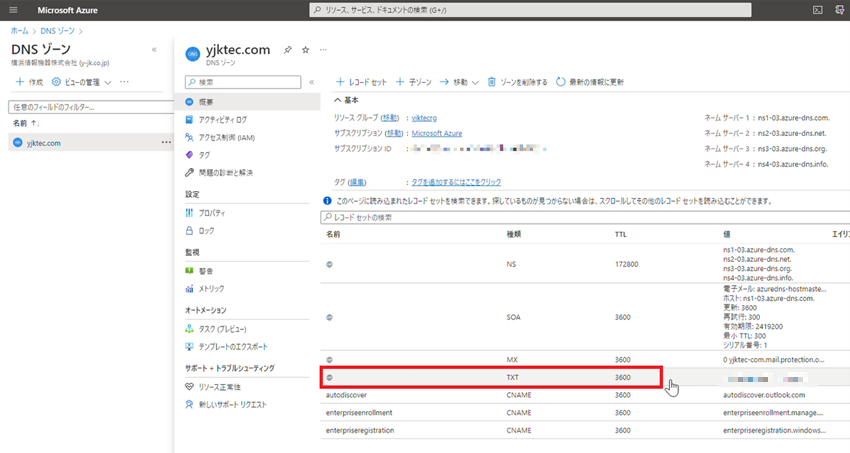Click ゾーンを削除する
The image size is (850, 453).
pos(518,82)
